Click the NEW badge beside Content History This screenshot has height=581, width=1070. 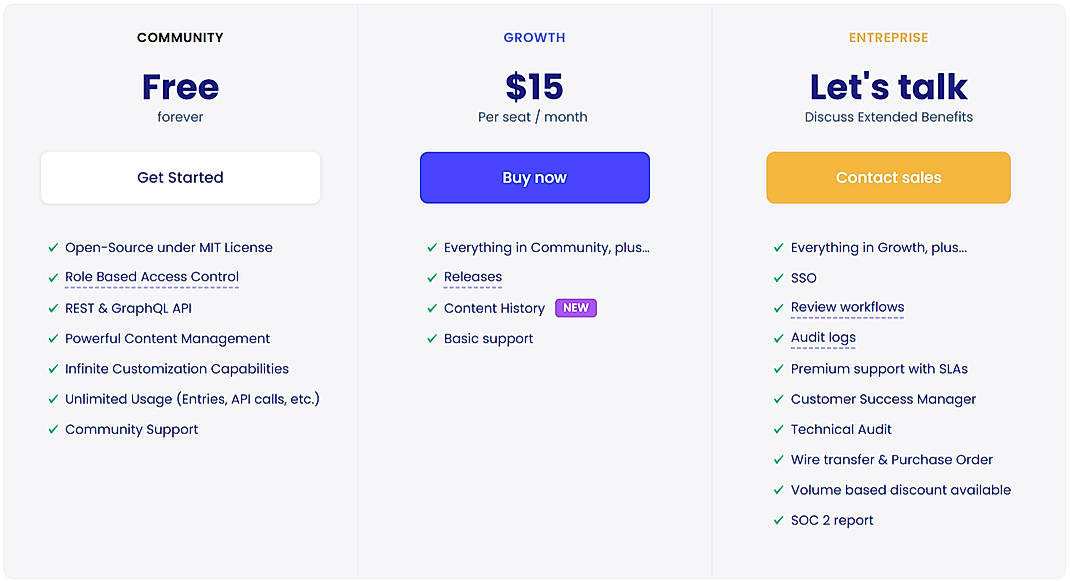[576, 308]
